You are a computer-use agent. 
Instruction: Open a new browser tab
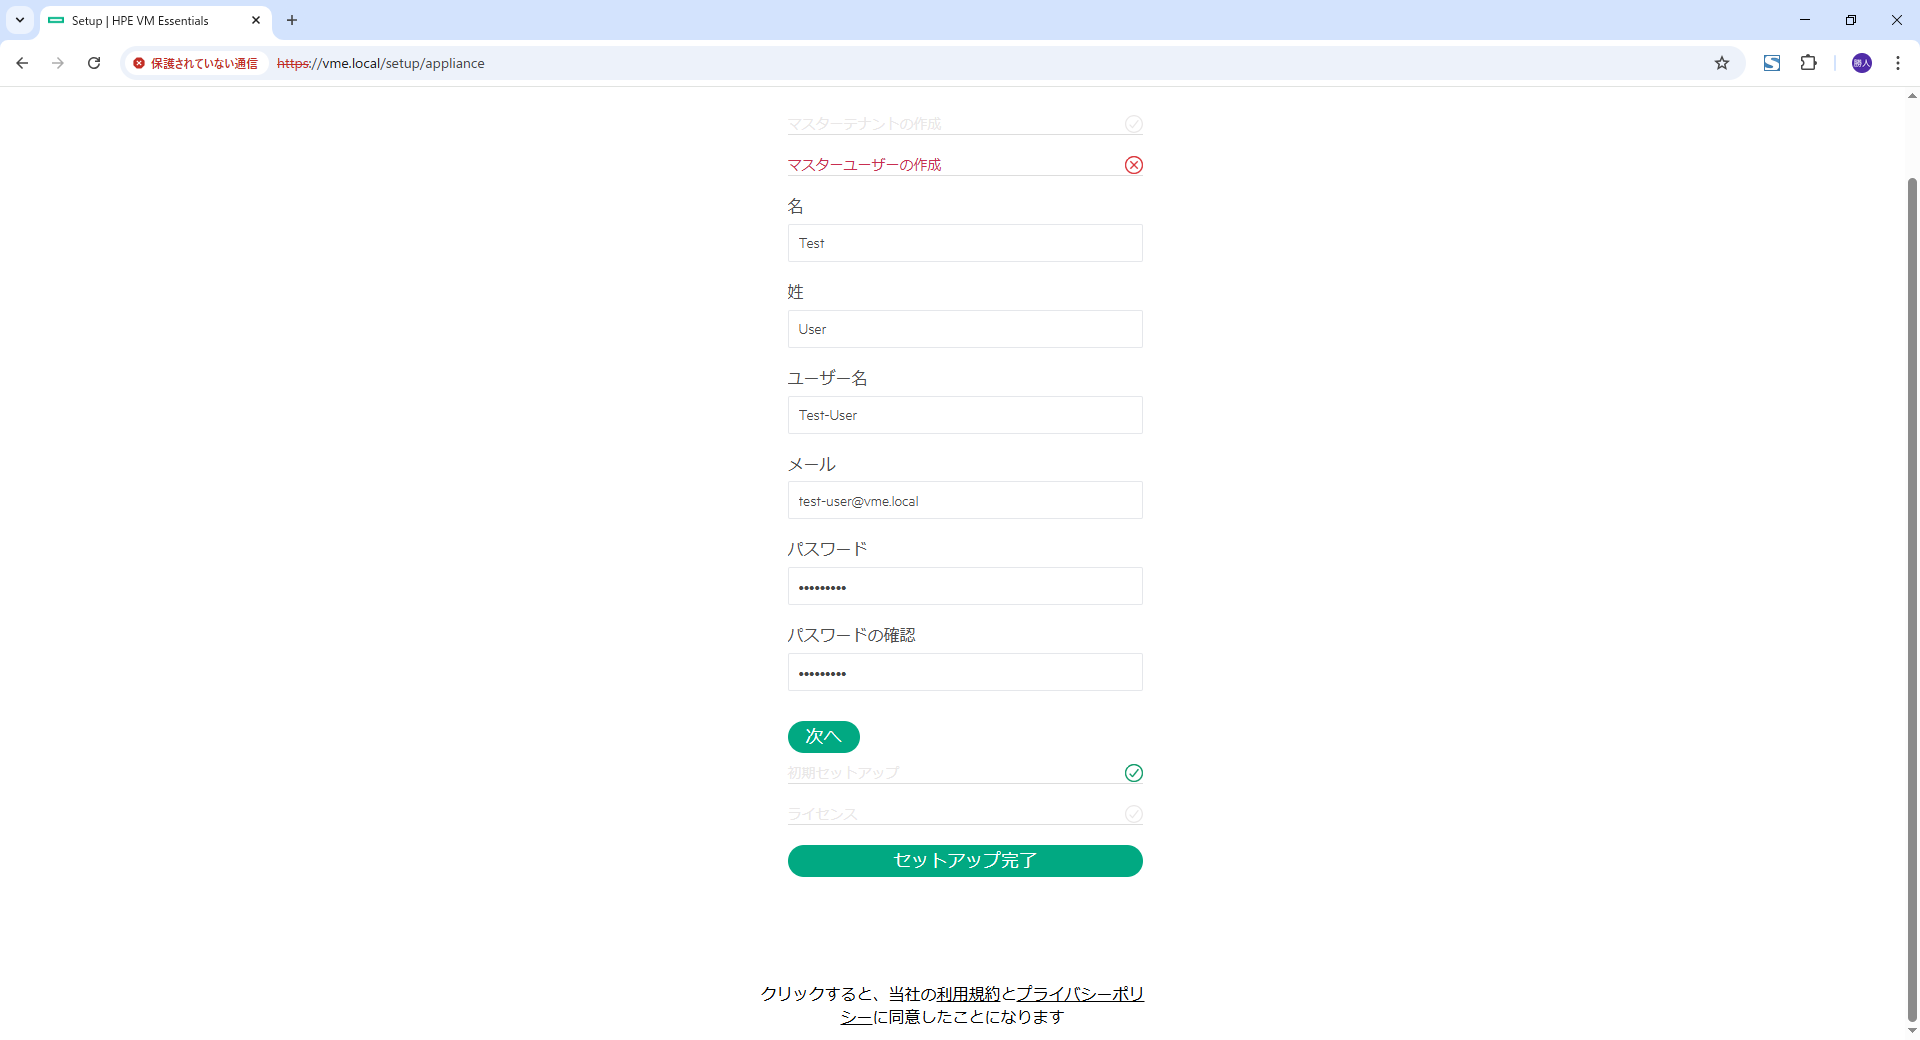coord(292,20)
